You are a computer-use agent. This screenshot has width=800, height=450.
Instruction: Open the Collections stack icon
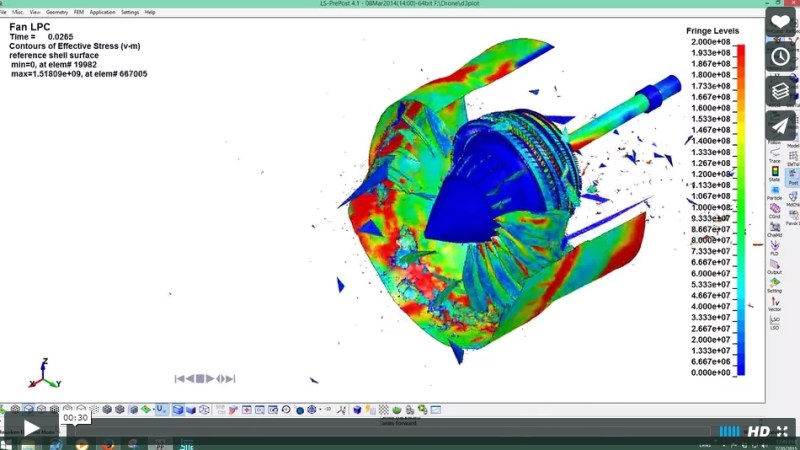(781, 90)
